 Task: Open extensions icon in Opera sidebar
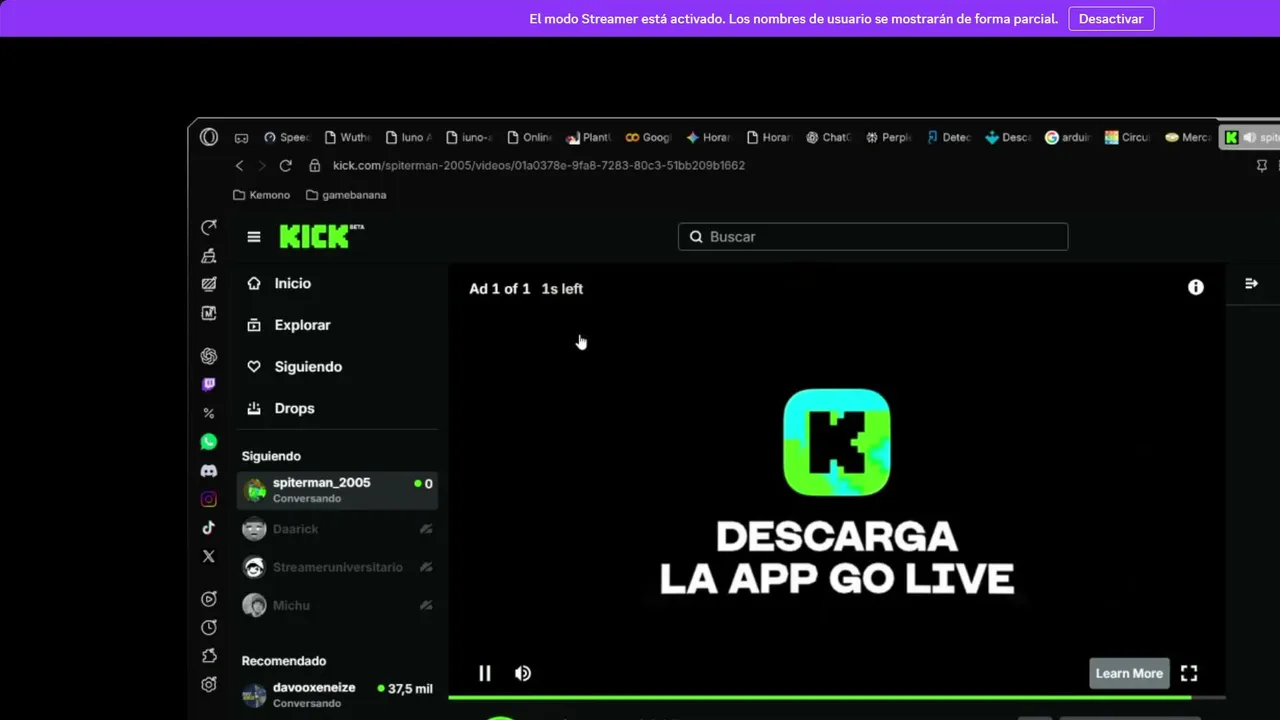[209, 656]
